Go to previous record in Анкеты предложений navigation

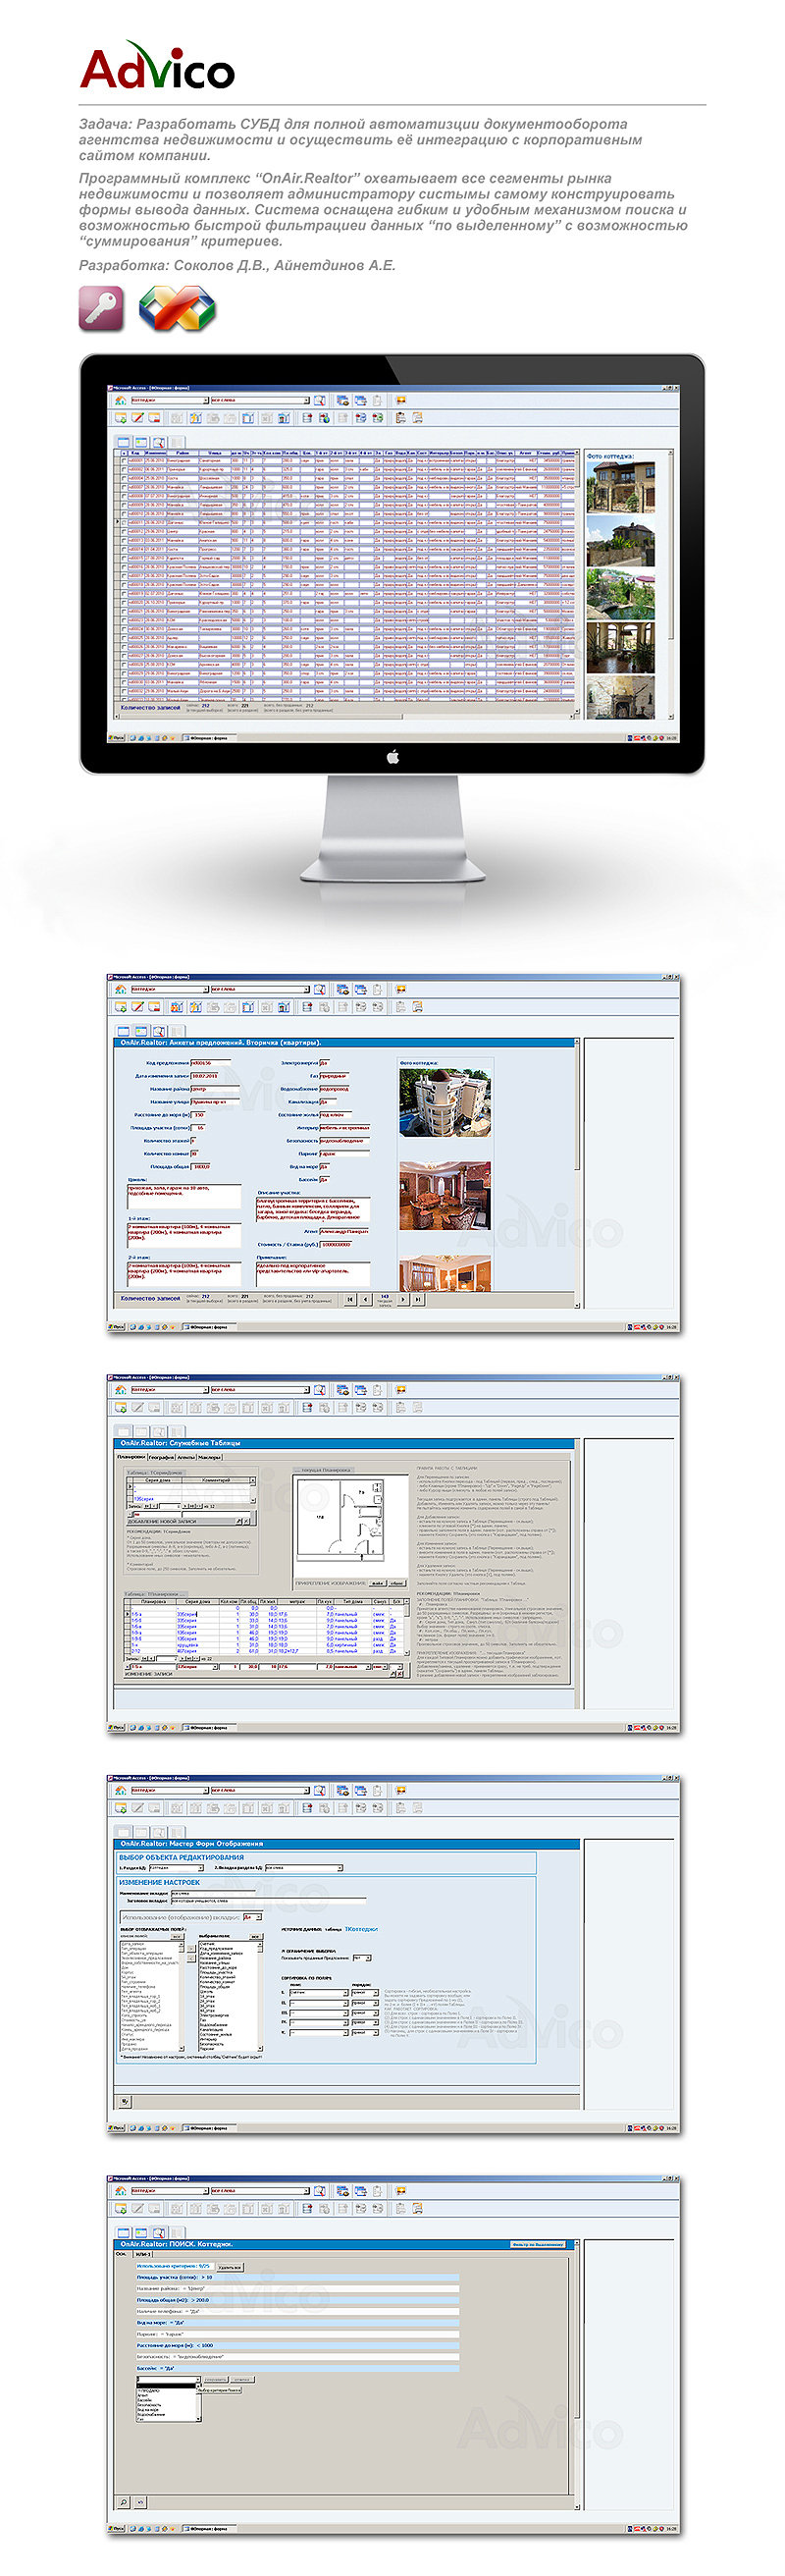pyautogui.click(x=364, y=1299)
